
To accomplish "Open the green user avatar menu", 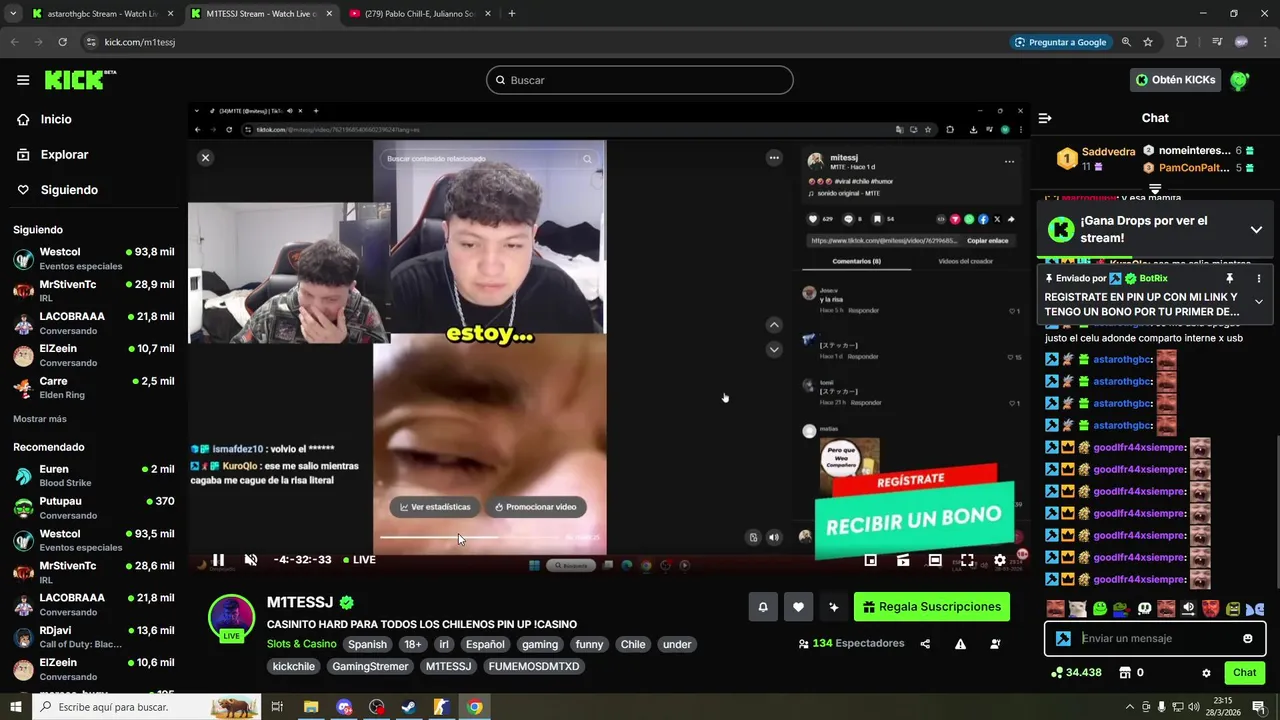I will [x=1240, y=80].
